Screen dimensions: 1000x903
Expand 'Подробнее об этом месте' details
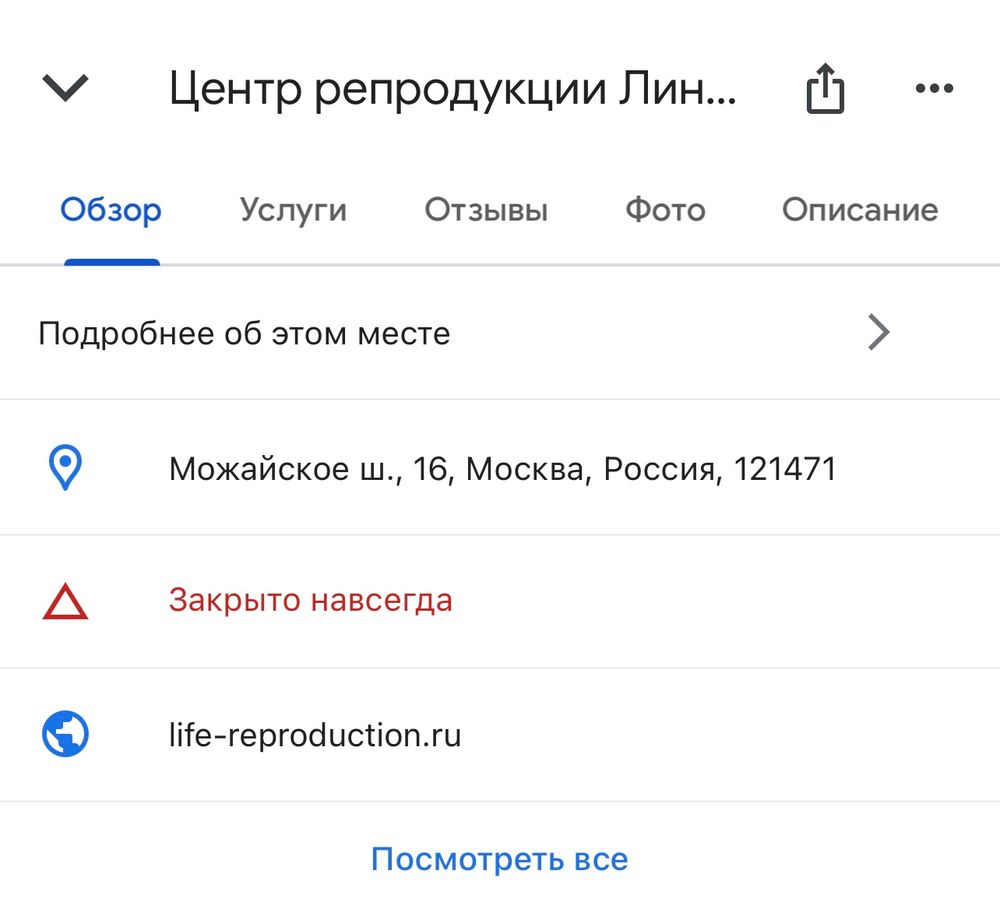[x=245, y=332]
